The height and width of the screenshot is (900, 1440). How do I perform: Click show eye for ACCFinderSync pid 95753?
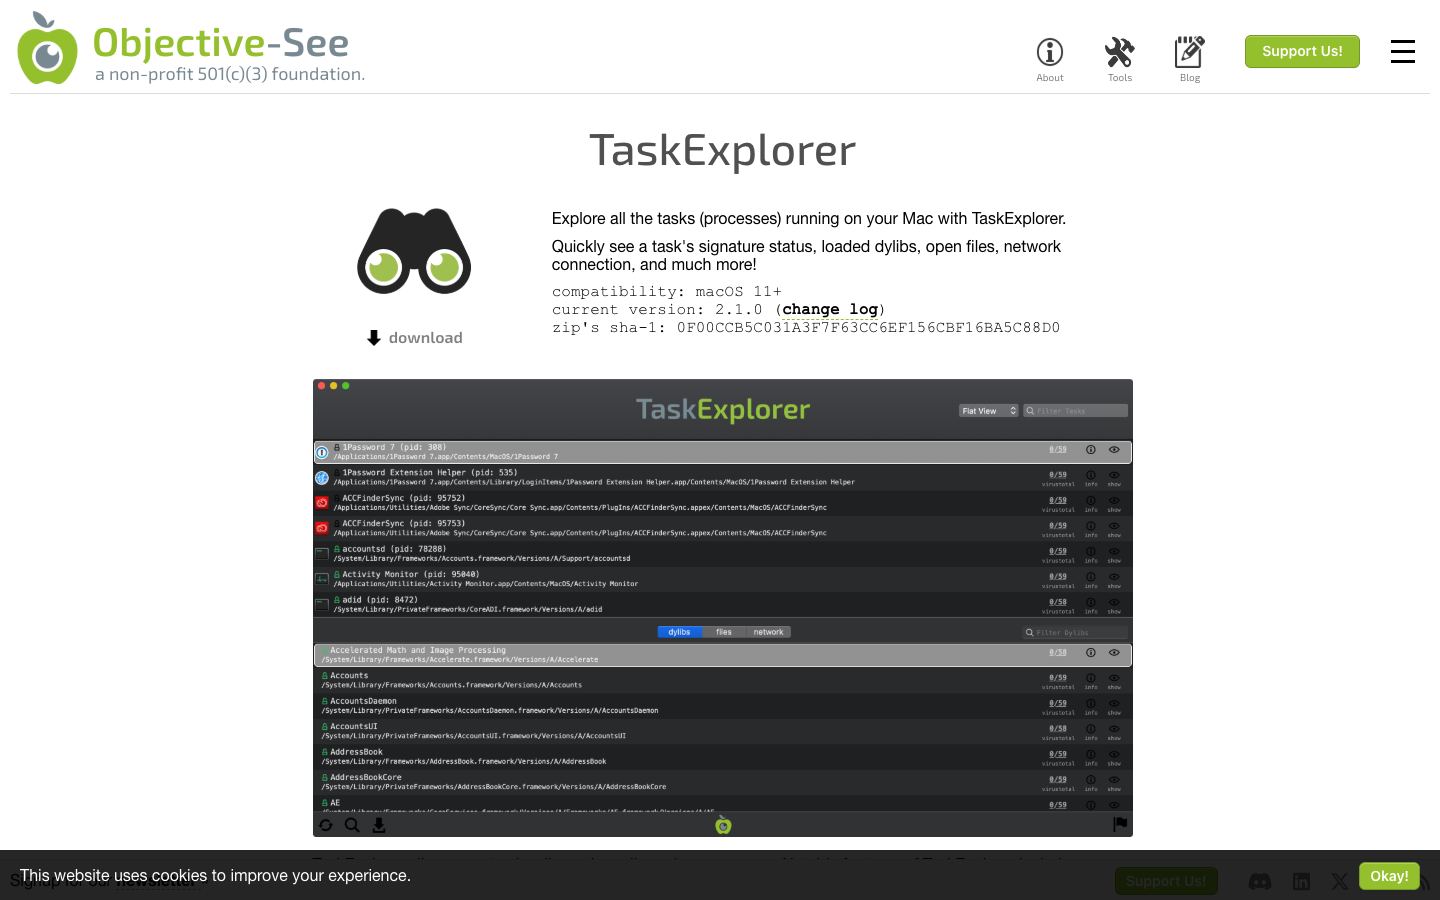1114,526
